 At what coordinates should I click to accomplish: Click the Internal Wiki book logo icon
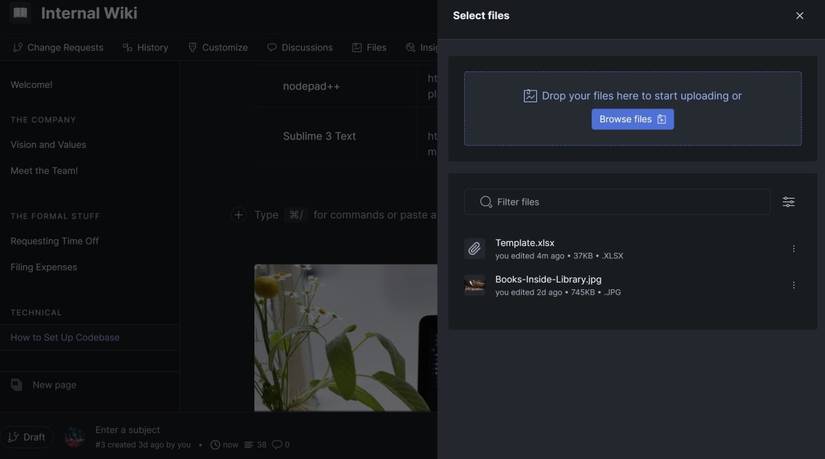coord(20,13)
